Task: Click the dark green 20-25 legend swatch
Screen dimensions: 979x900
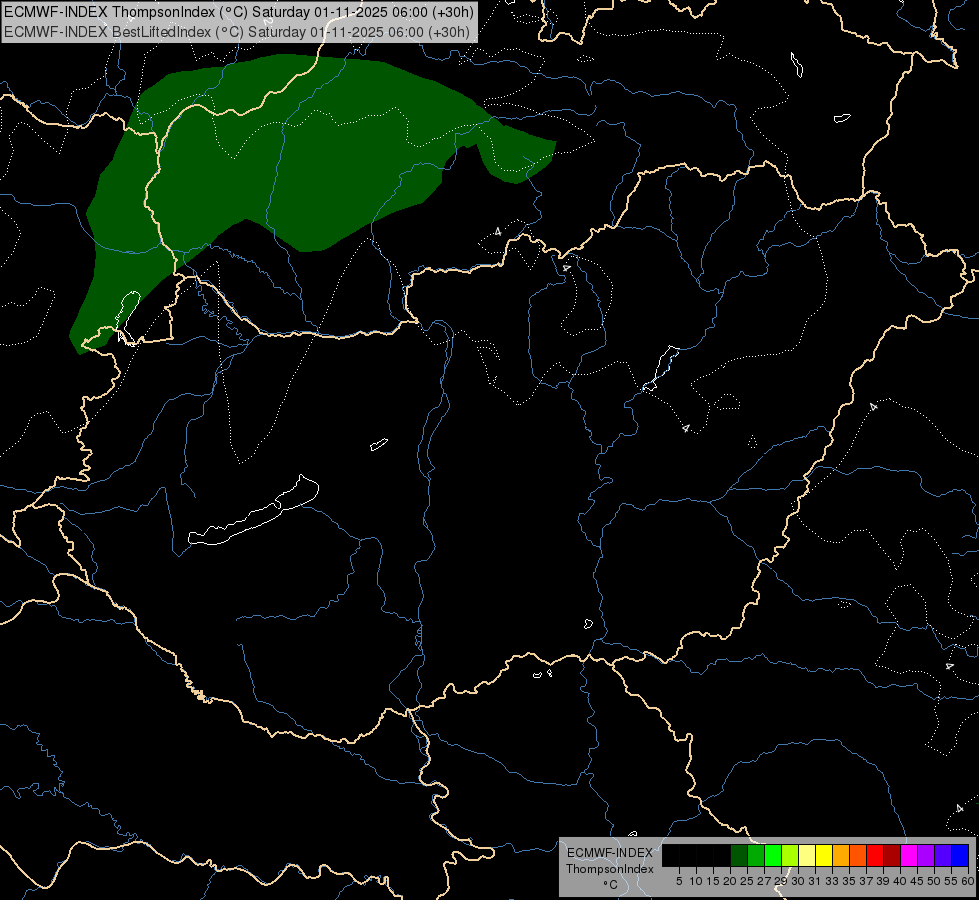Action: (739, 855)
